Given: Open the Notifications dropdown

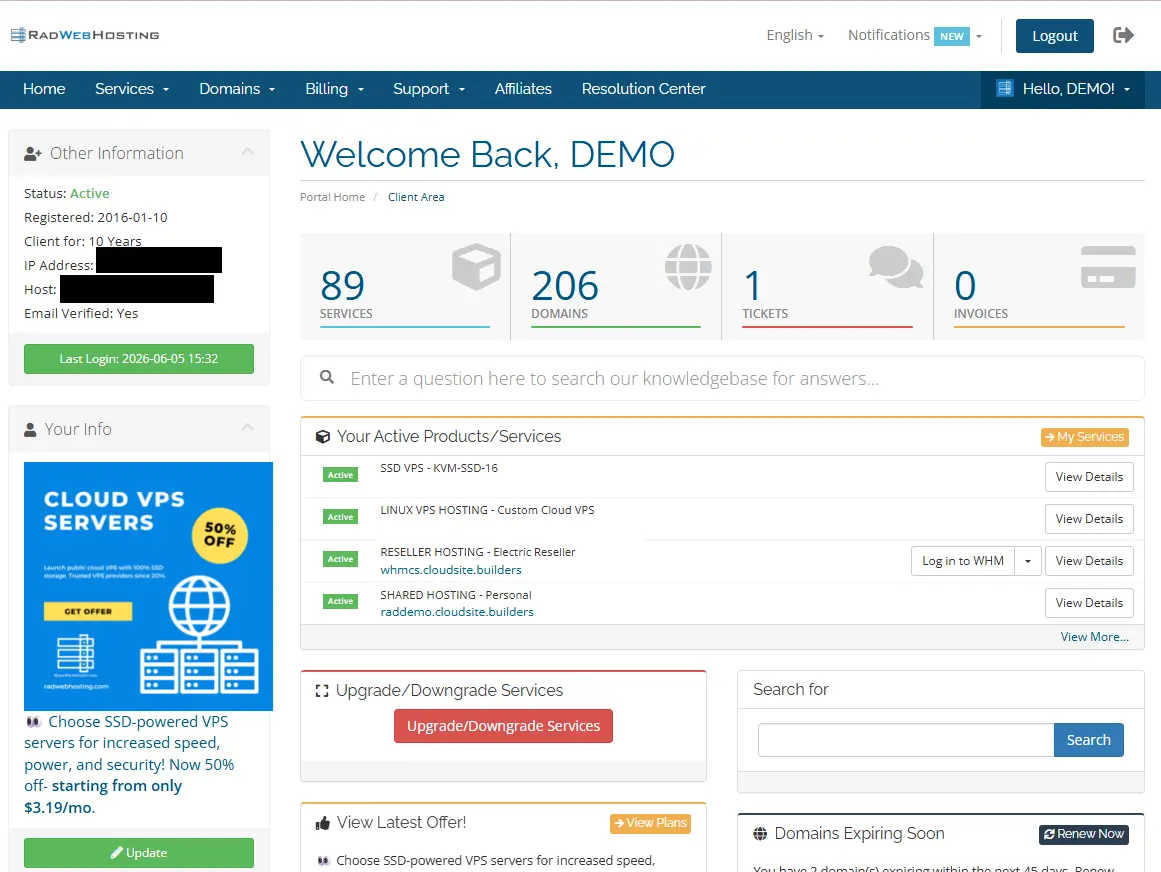Looking at the screenshot, I should click(x=915, y=35).
